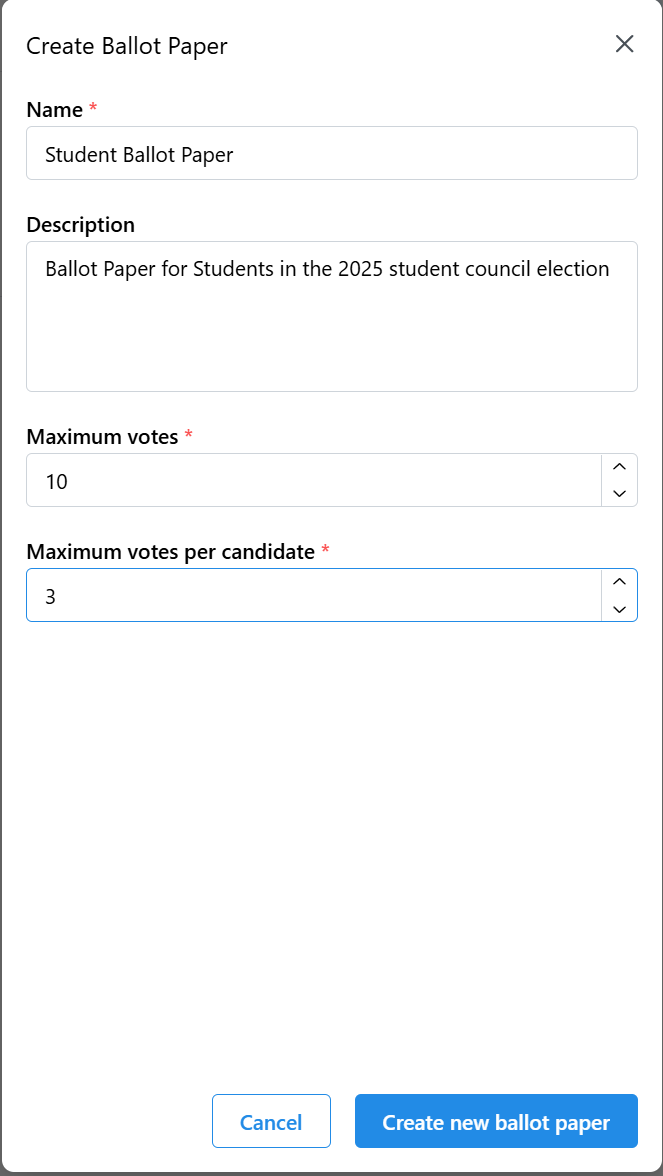Click the Maximum votes label
The image size is (663, 1176).
click(102, 437)
